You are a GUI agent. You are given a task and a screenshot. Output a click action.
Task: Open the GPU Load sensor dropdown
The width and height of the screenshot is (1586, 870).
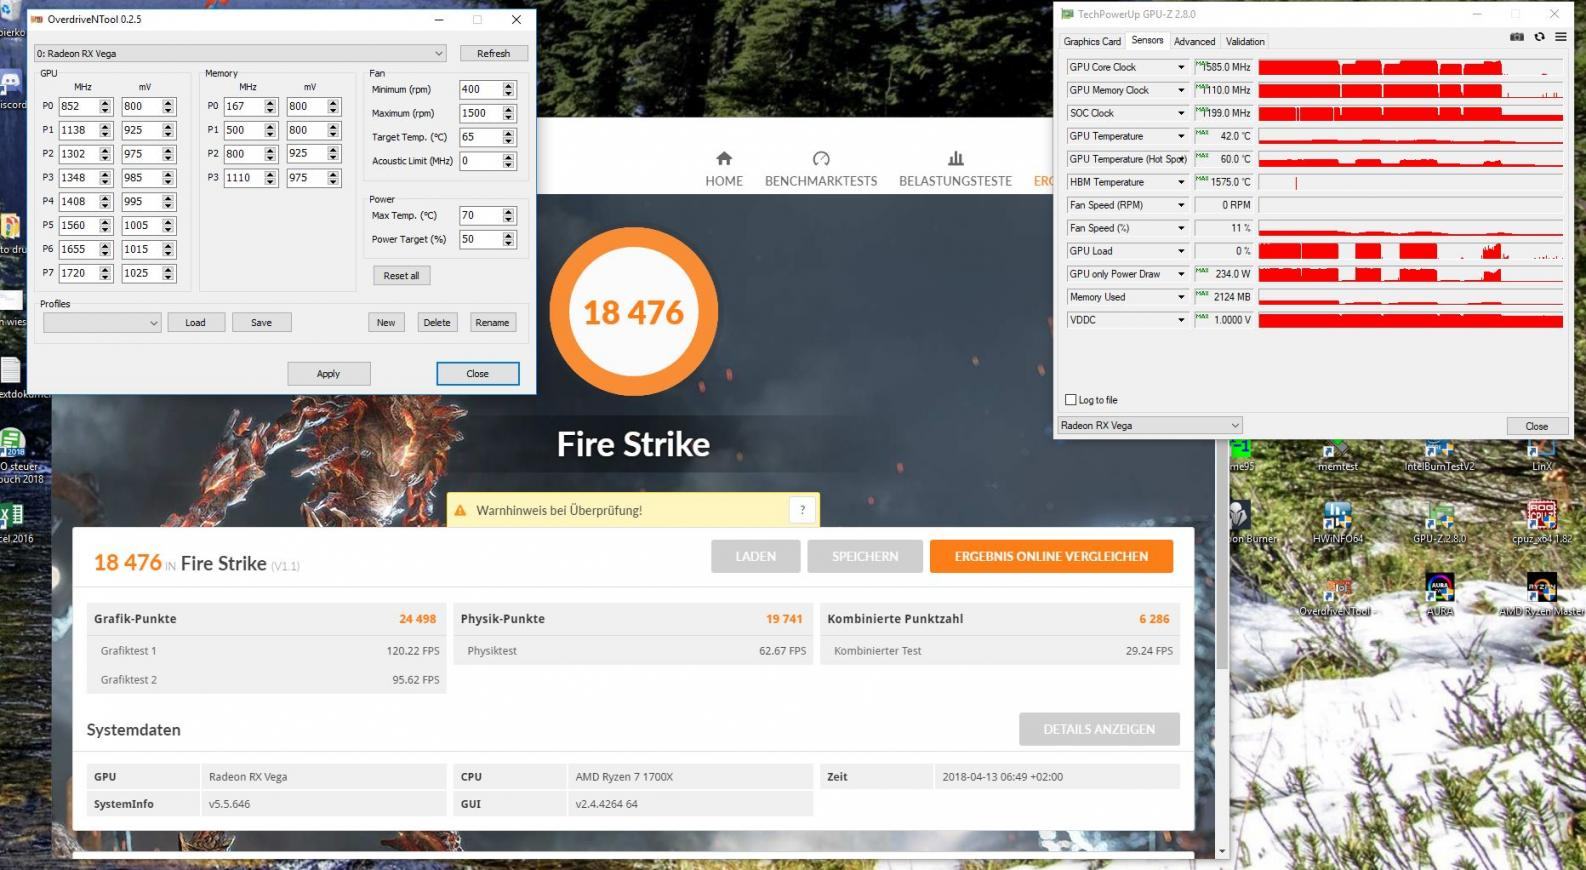(1181, 251)
